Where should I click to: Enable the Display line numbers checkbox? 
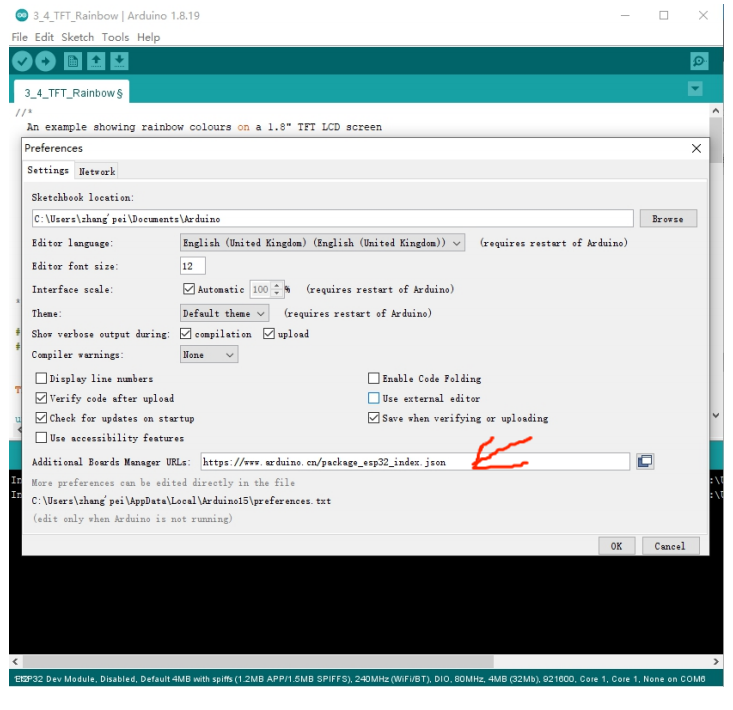pyautogui.click(x=41, y=379)
